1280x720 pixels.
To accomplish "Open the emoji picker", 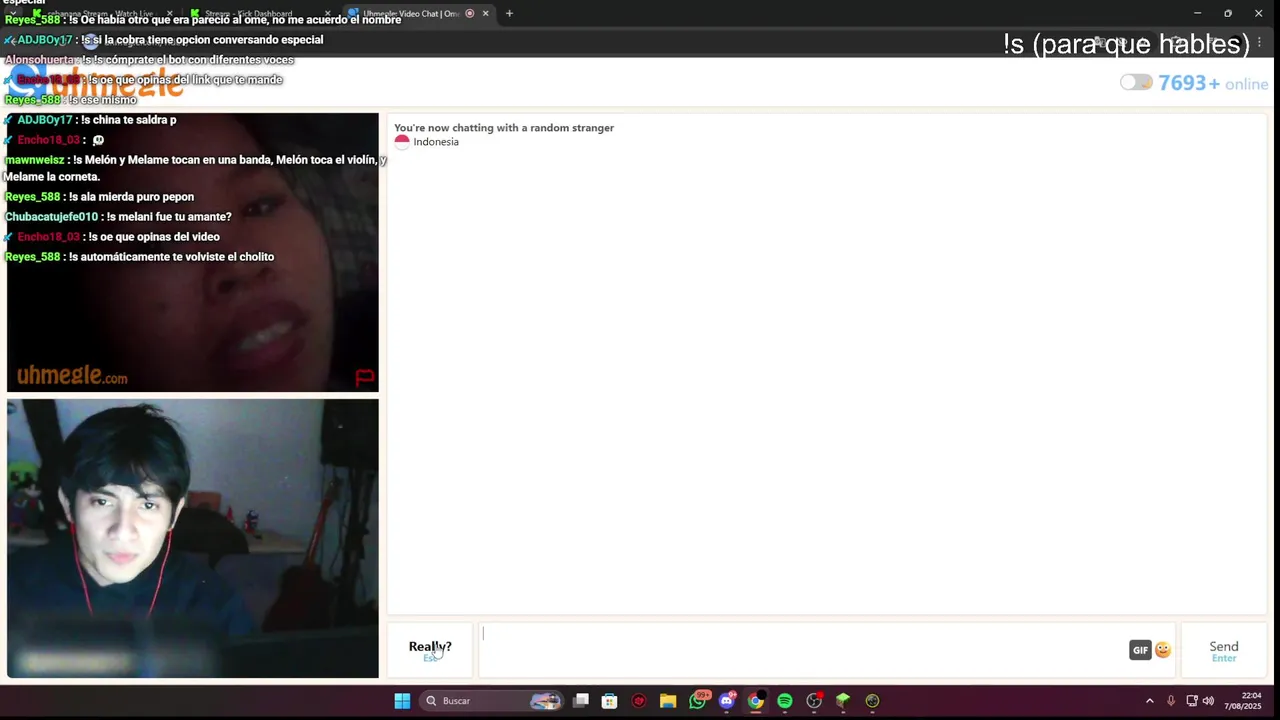I will pyautogui.click(x=1162, y=650).
